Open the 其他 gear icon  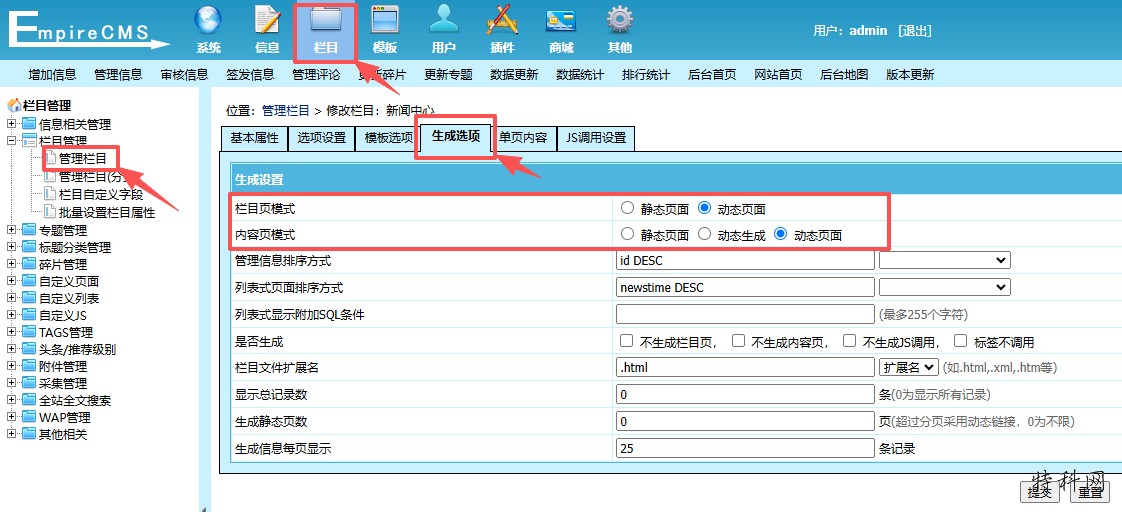(x=620, y=20)
